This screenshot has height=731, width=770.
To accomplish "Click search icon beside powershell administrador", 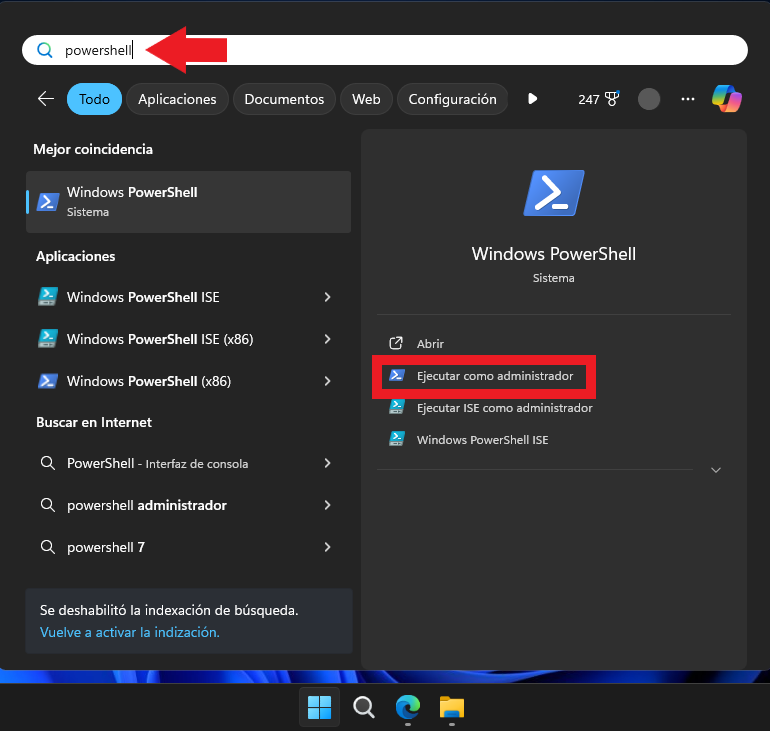I will (48, 505).
